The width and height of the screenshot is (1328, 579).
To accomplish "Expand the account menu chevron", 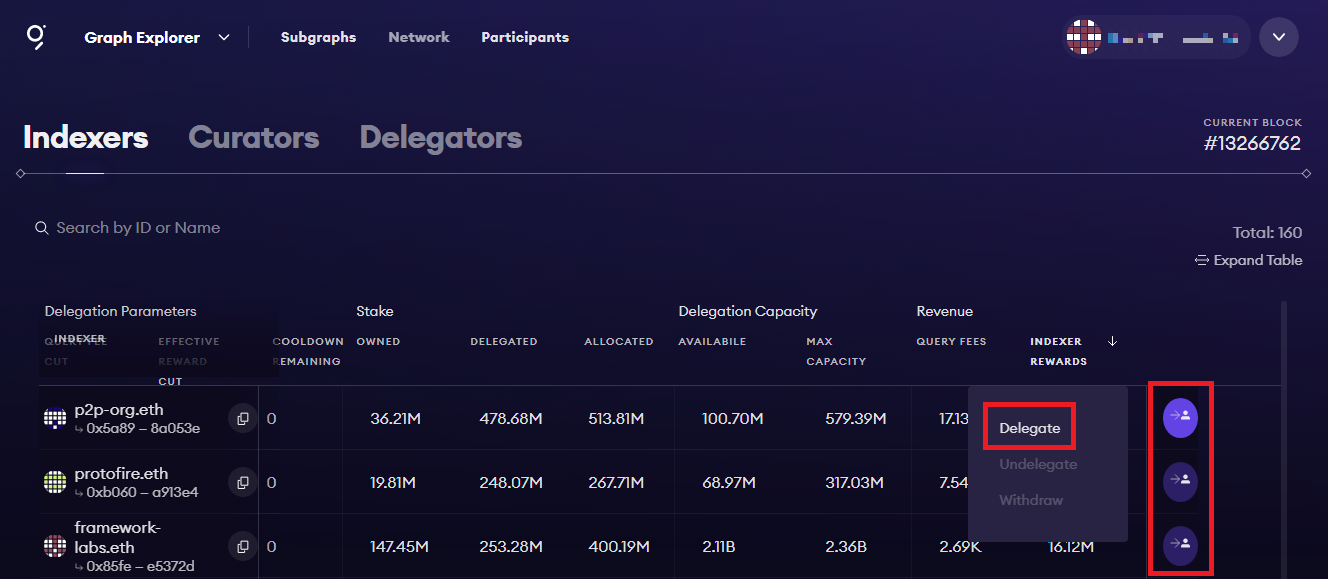I will pos(1278,37).
